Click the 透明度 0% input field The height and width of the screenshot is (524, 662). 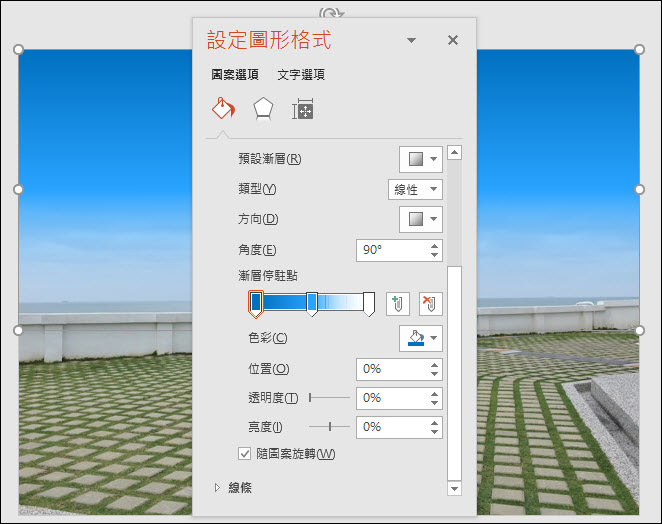pos(392,398)
